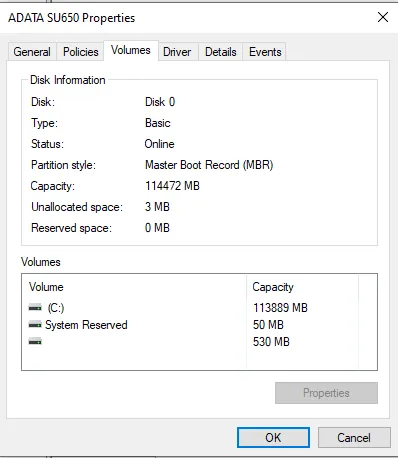Click the 530 MB capacity value

click(x=271, y=342)
